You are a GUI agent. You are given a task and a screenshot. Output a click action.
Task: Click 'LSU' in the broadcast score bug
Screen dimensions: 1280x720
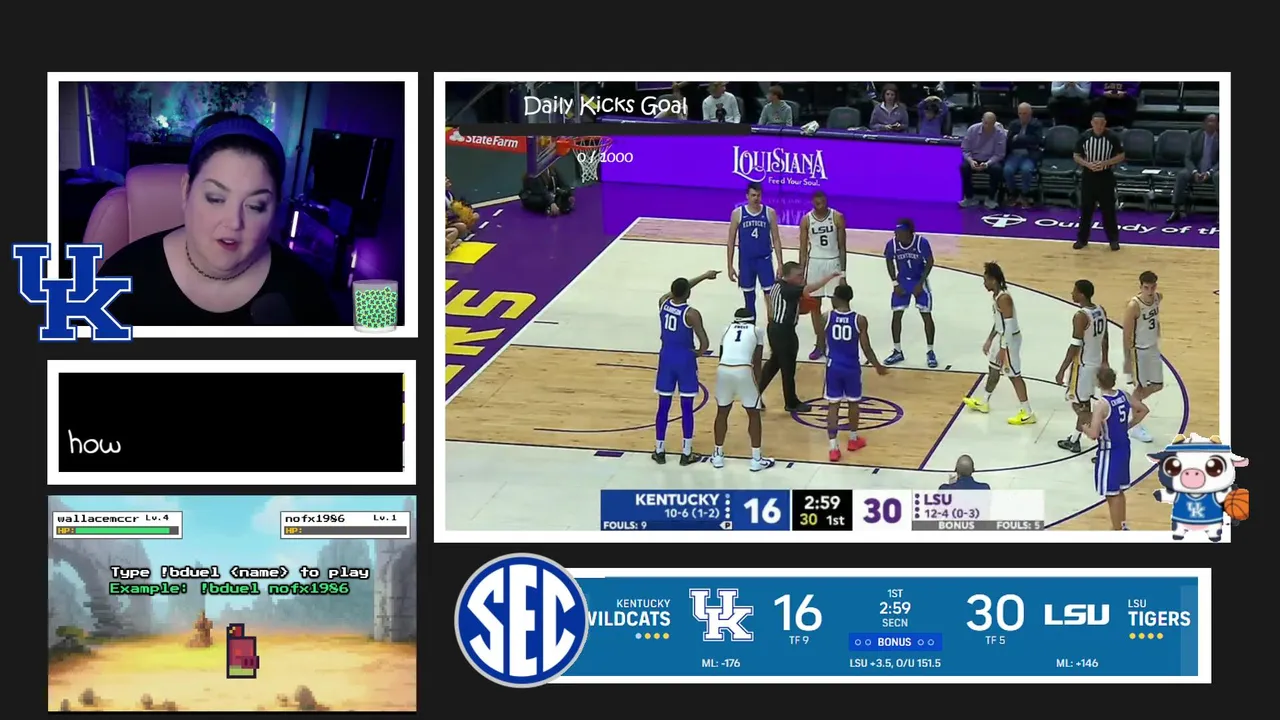click(938, 500)
